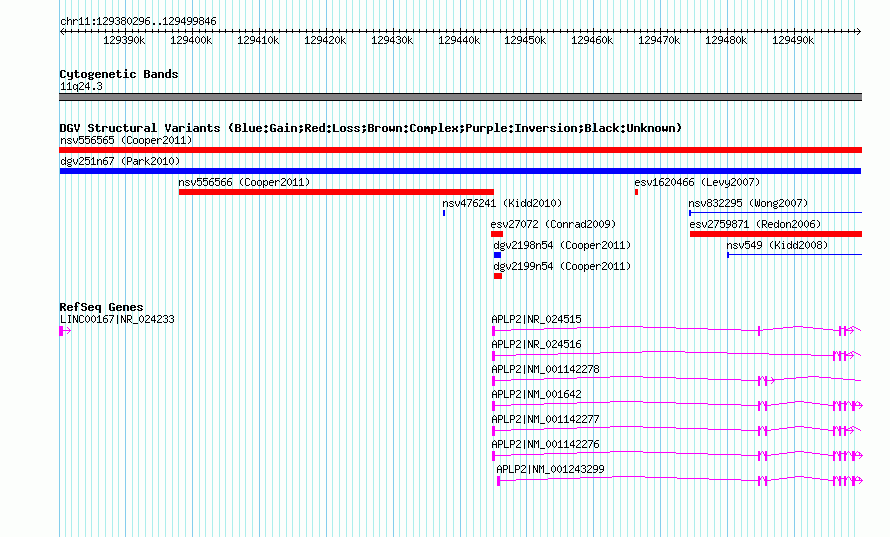Select the red dgv2199n54 loss block

(x=498, y=276)
